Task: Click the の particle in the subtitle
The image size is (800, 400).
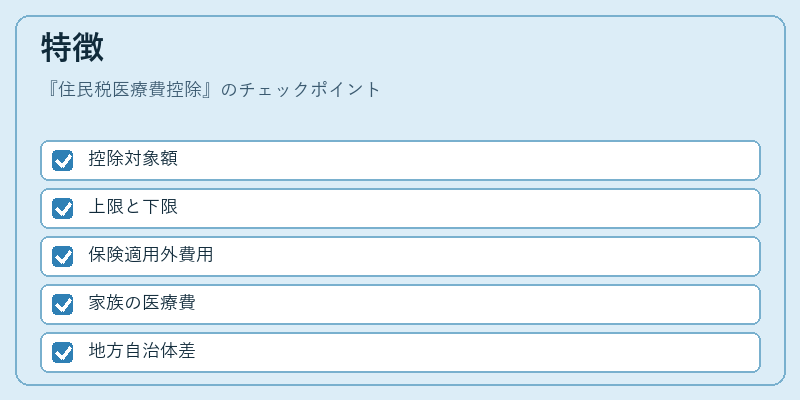Action: click(x=230, y=90)
